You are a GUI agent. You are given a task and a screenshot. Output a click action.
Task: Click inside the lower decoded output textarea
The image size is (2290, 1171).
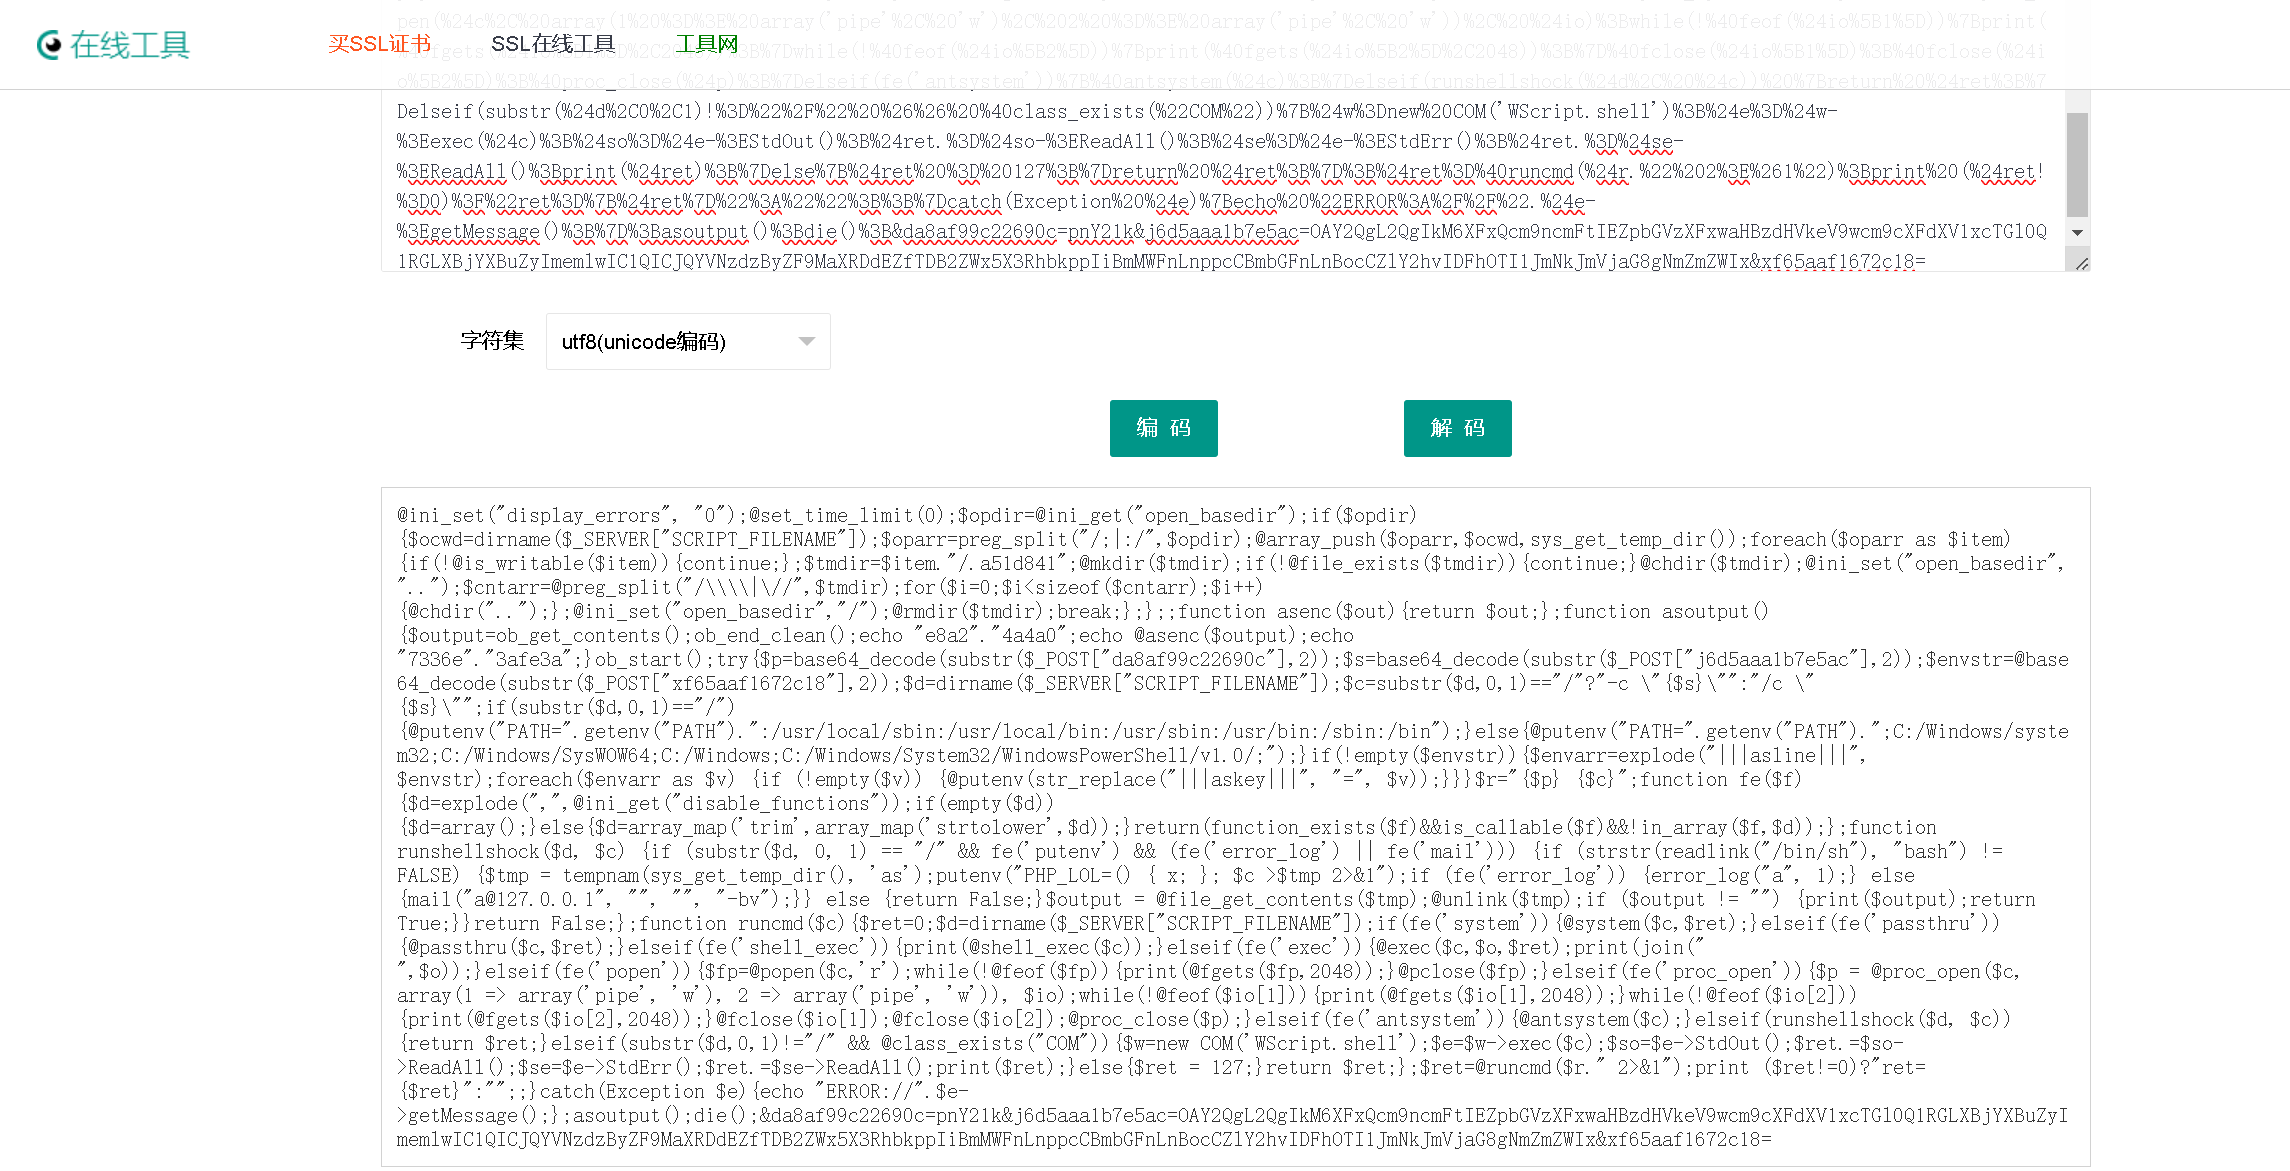[x=1235, y=827]
